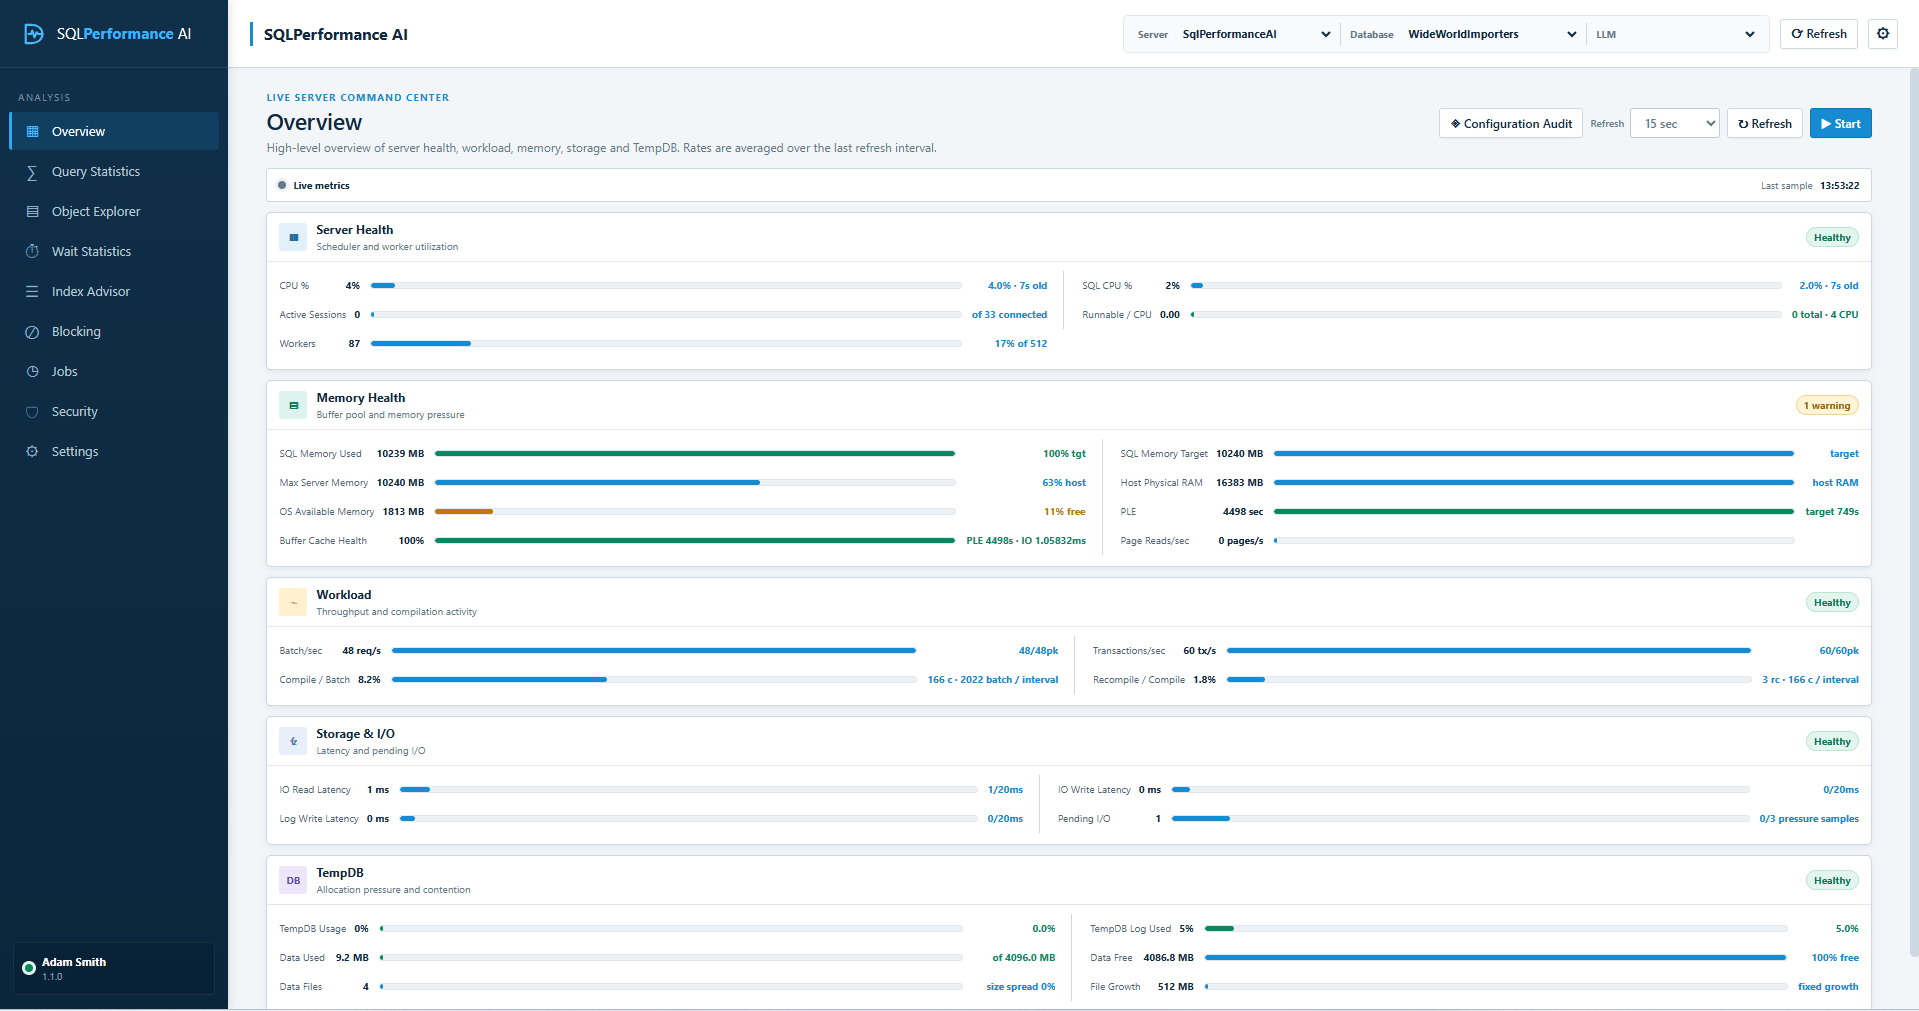This screenshot has width=1919, height=1011.
Task: Open Settings page from sidebar
Action: point(114,452)
